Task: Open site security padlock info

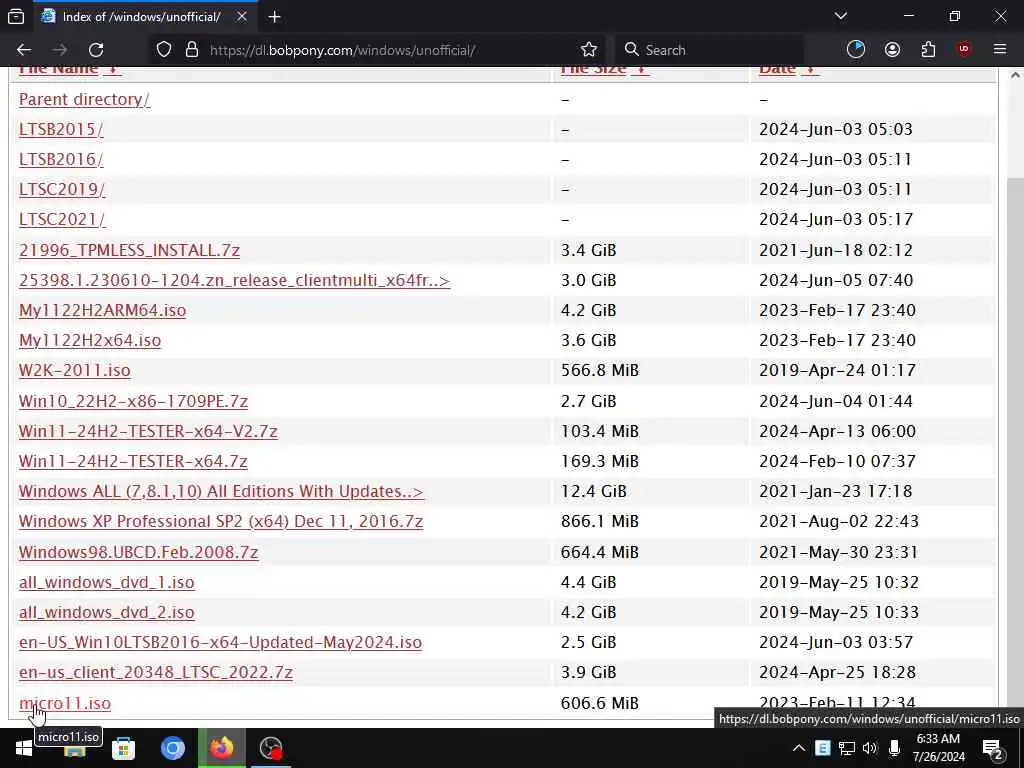Action: [x=191, y=50]
